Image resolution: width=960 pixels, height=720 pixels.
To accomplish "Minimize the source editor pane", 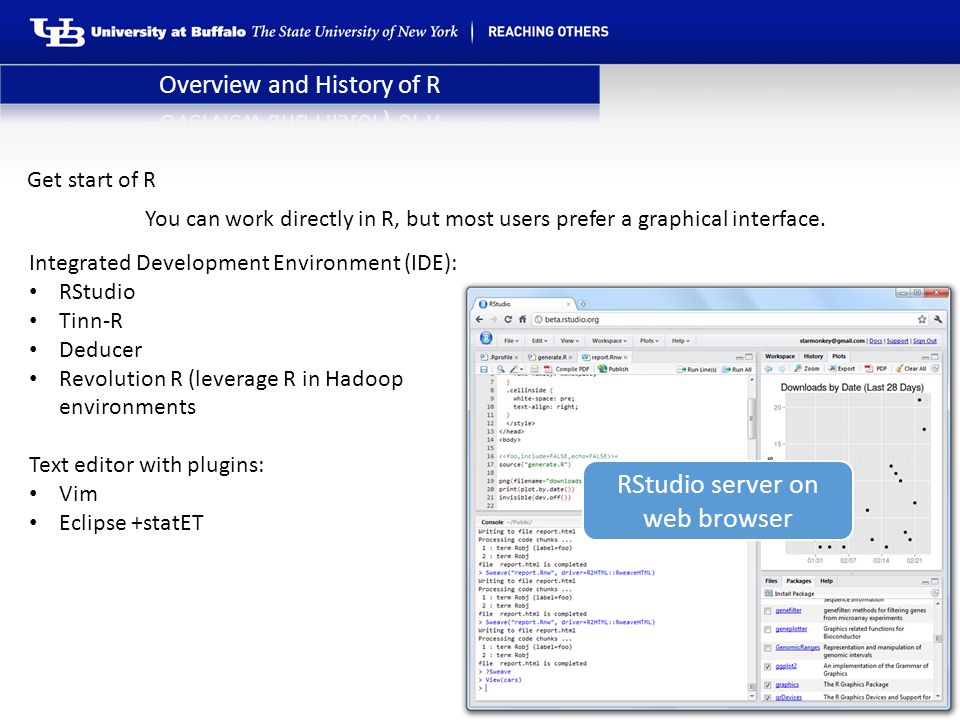I will 739,357.
